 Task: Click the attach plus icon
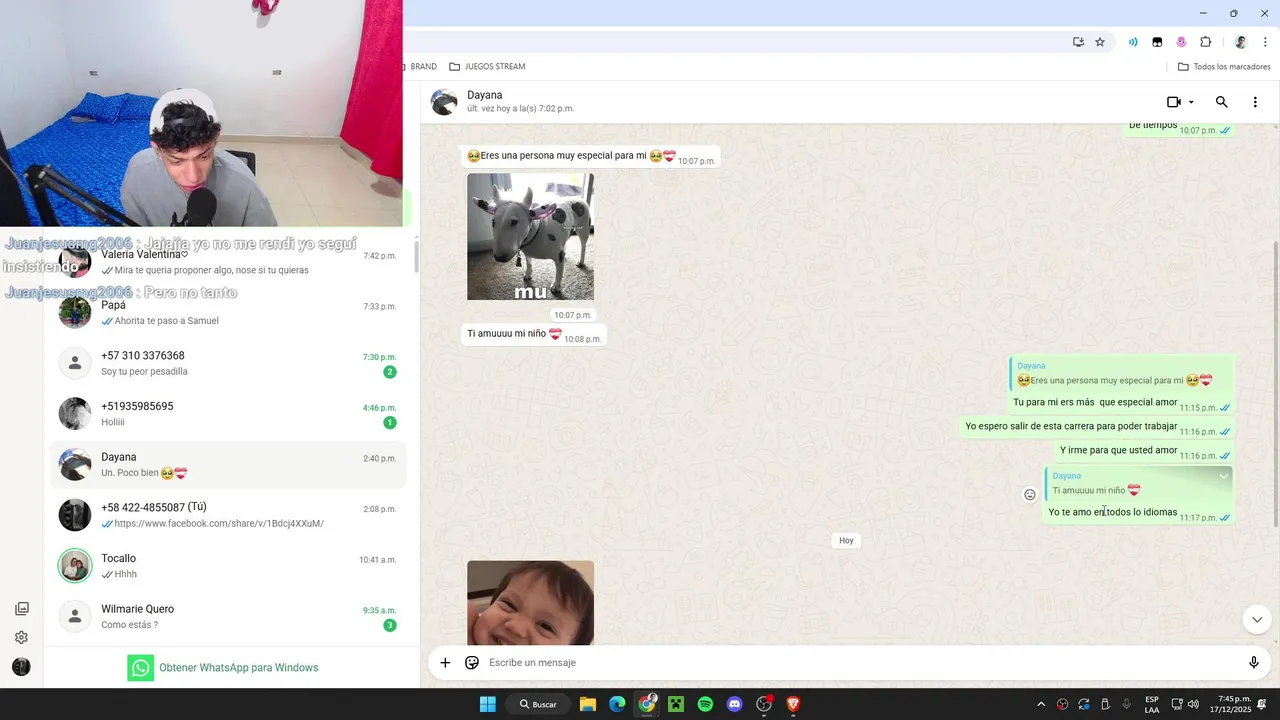point(445,662)
